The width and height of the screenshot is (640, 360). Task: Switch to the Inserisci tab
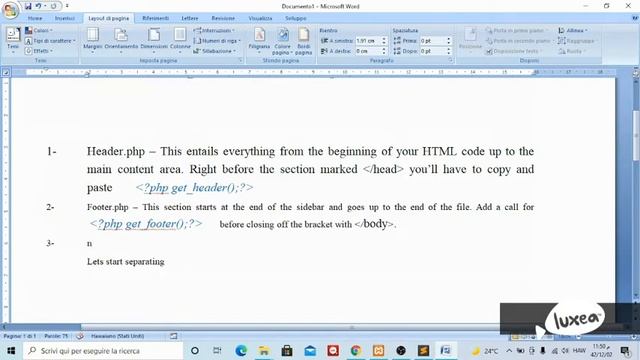(64, 18)
